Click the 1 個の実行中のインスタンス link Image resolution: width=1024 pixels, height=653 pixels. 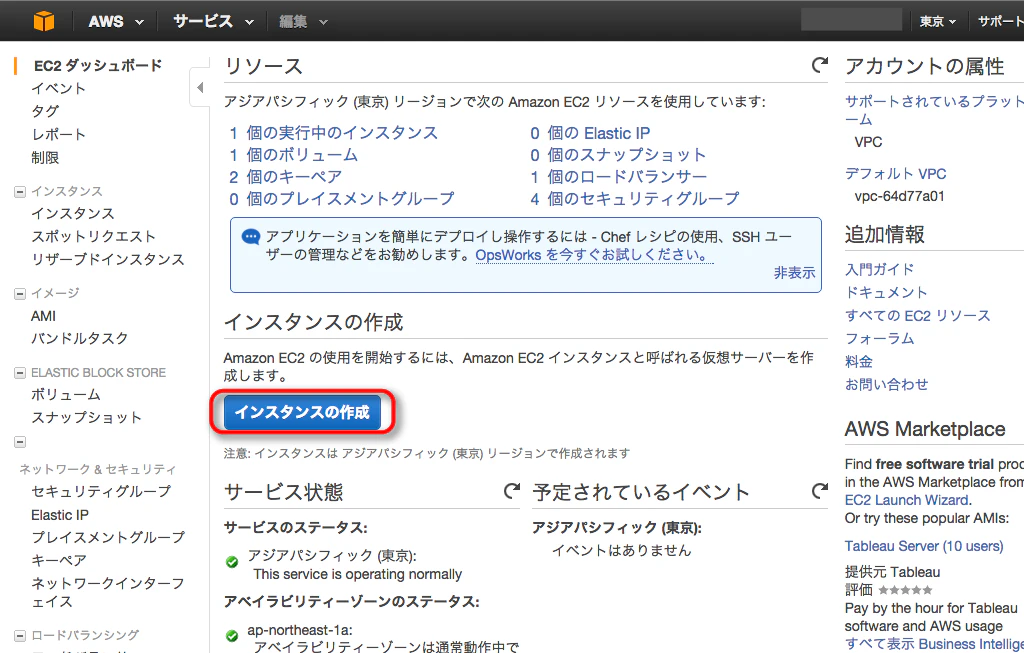[x=334, y=133]
